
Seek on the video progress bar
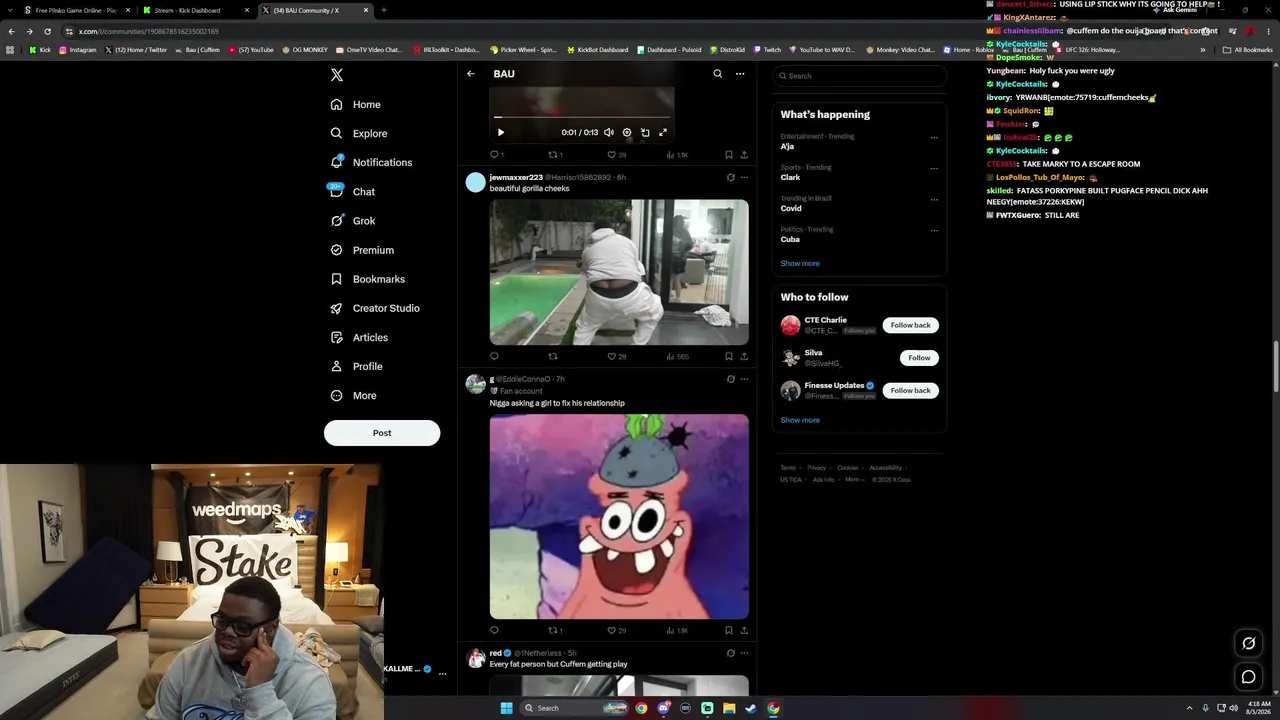[x=582, y=117]
